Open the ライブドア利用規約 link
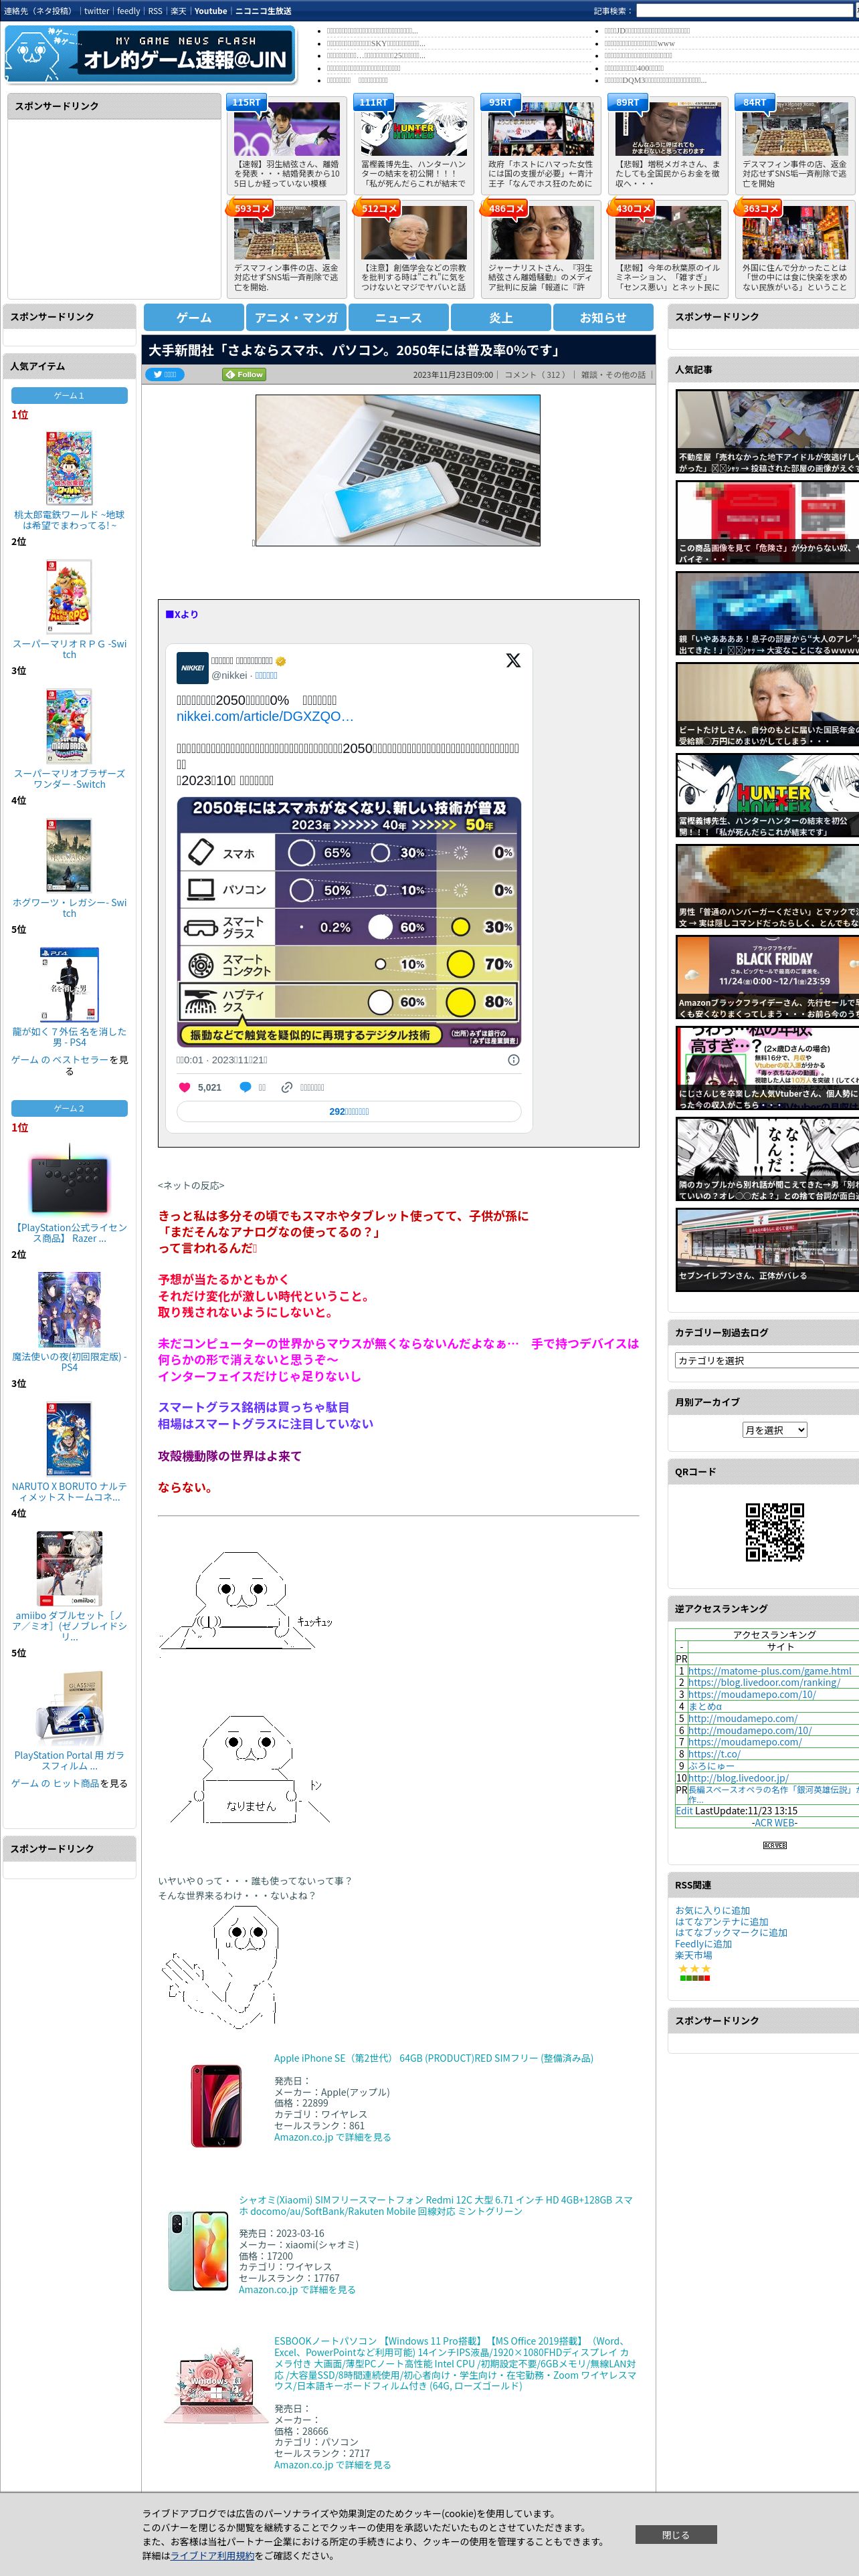The height and width of the screenshot is (2576, 859). click(x=212, y=2555)
